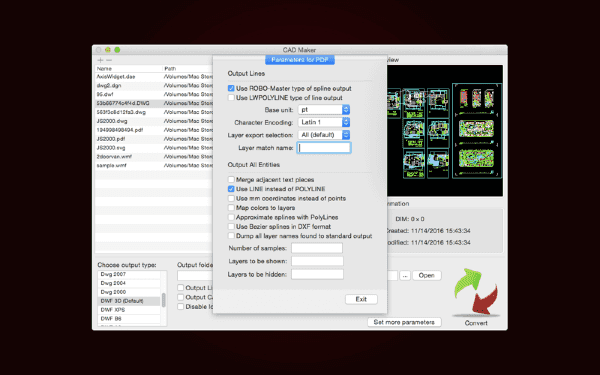Click the Convert arrows icon
Image resolution: width=600 pixels, height=375 pixels.
476,292
